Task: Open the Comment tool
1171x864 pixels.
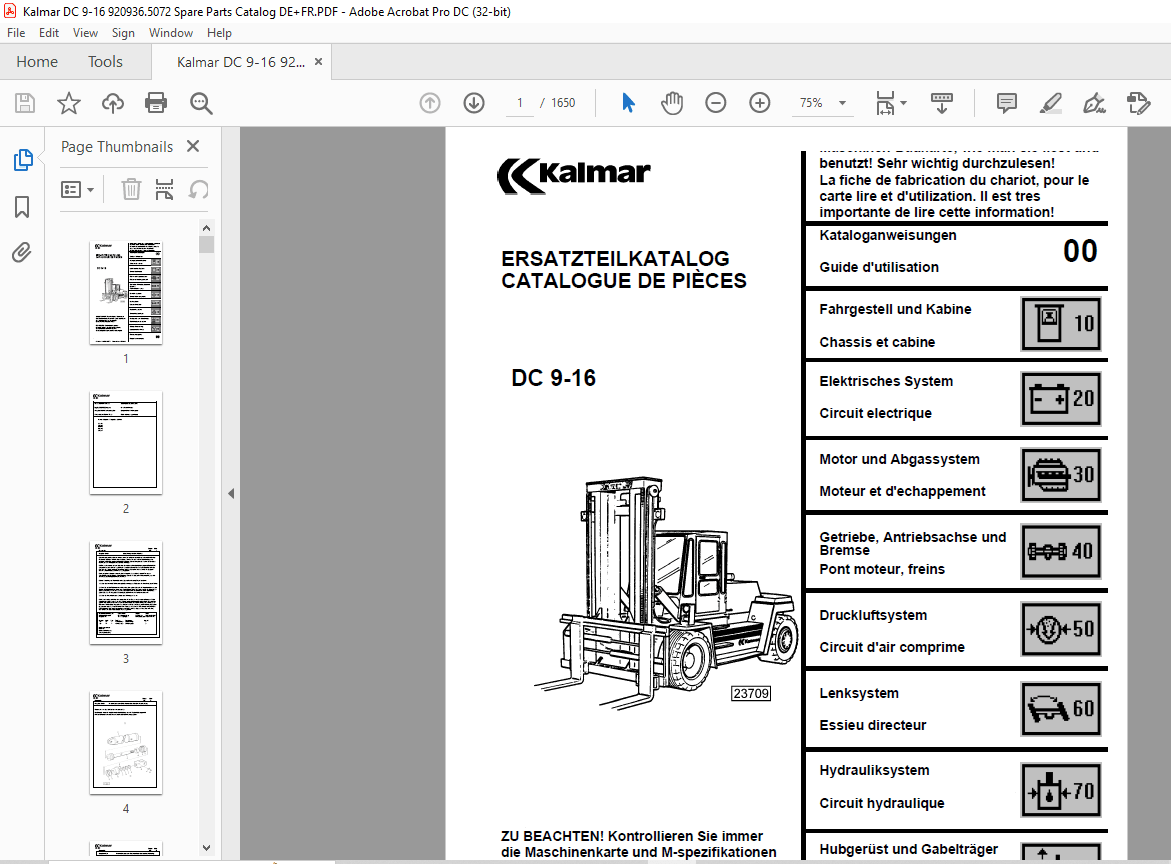Action: (x=1006, y=102)
